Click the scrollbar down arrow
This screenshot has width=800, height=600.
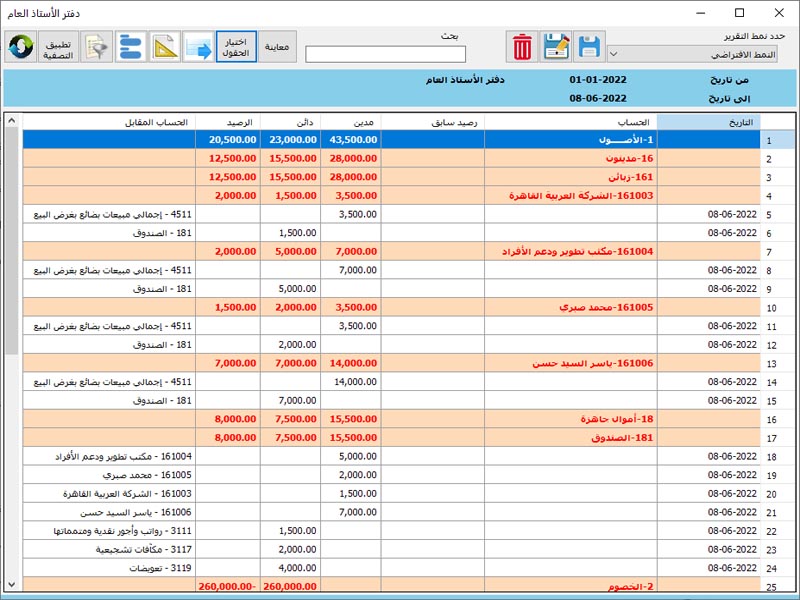pos(12,583)
